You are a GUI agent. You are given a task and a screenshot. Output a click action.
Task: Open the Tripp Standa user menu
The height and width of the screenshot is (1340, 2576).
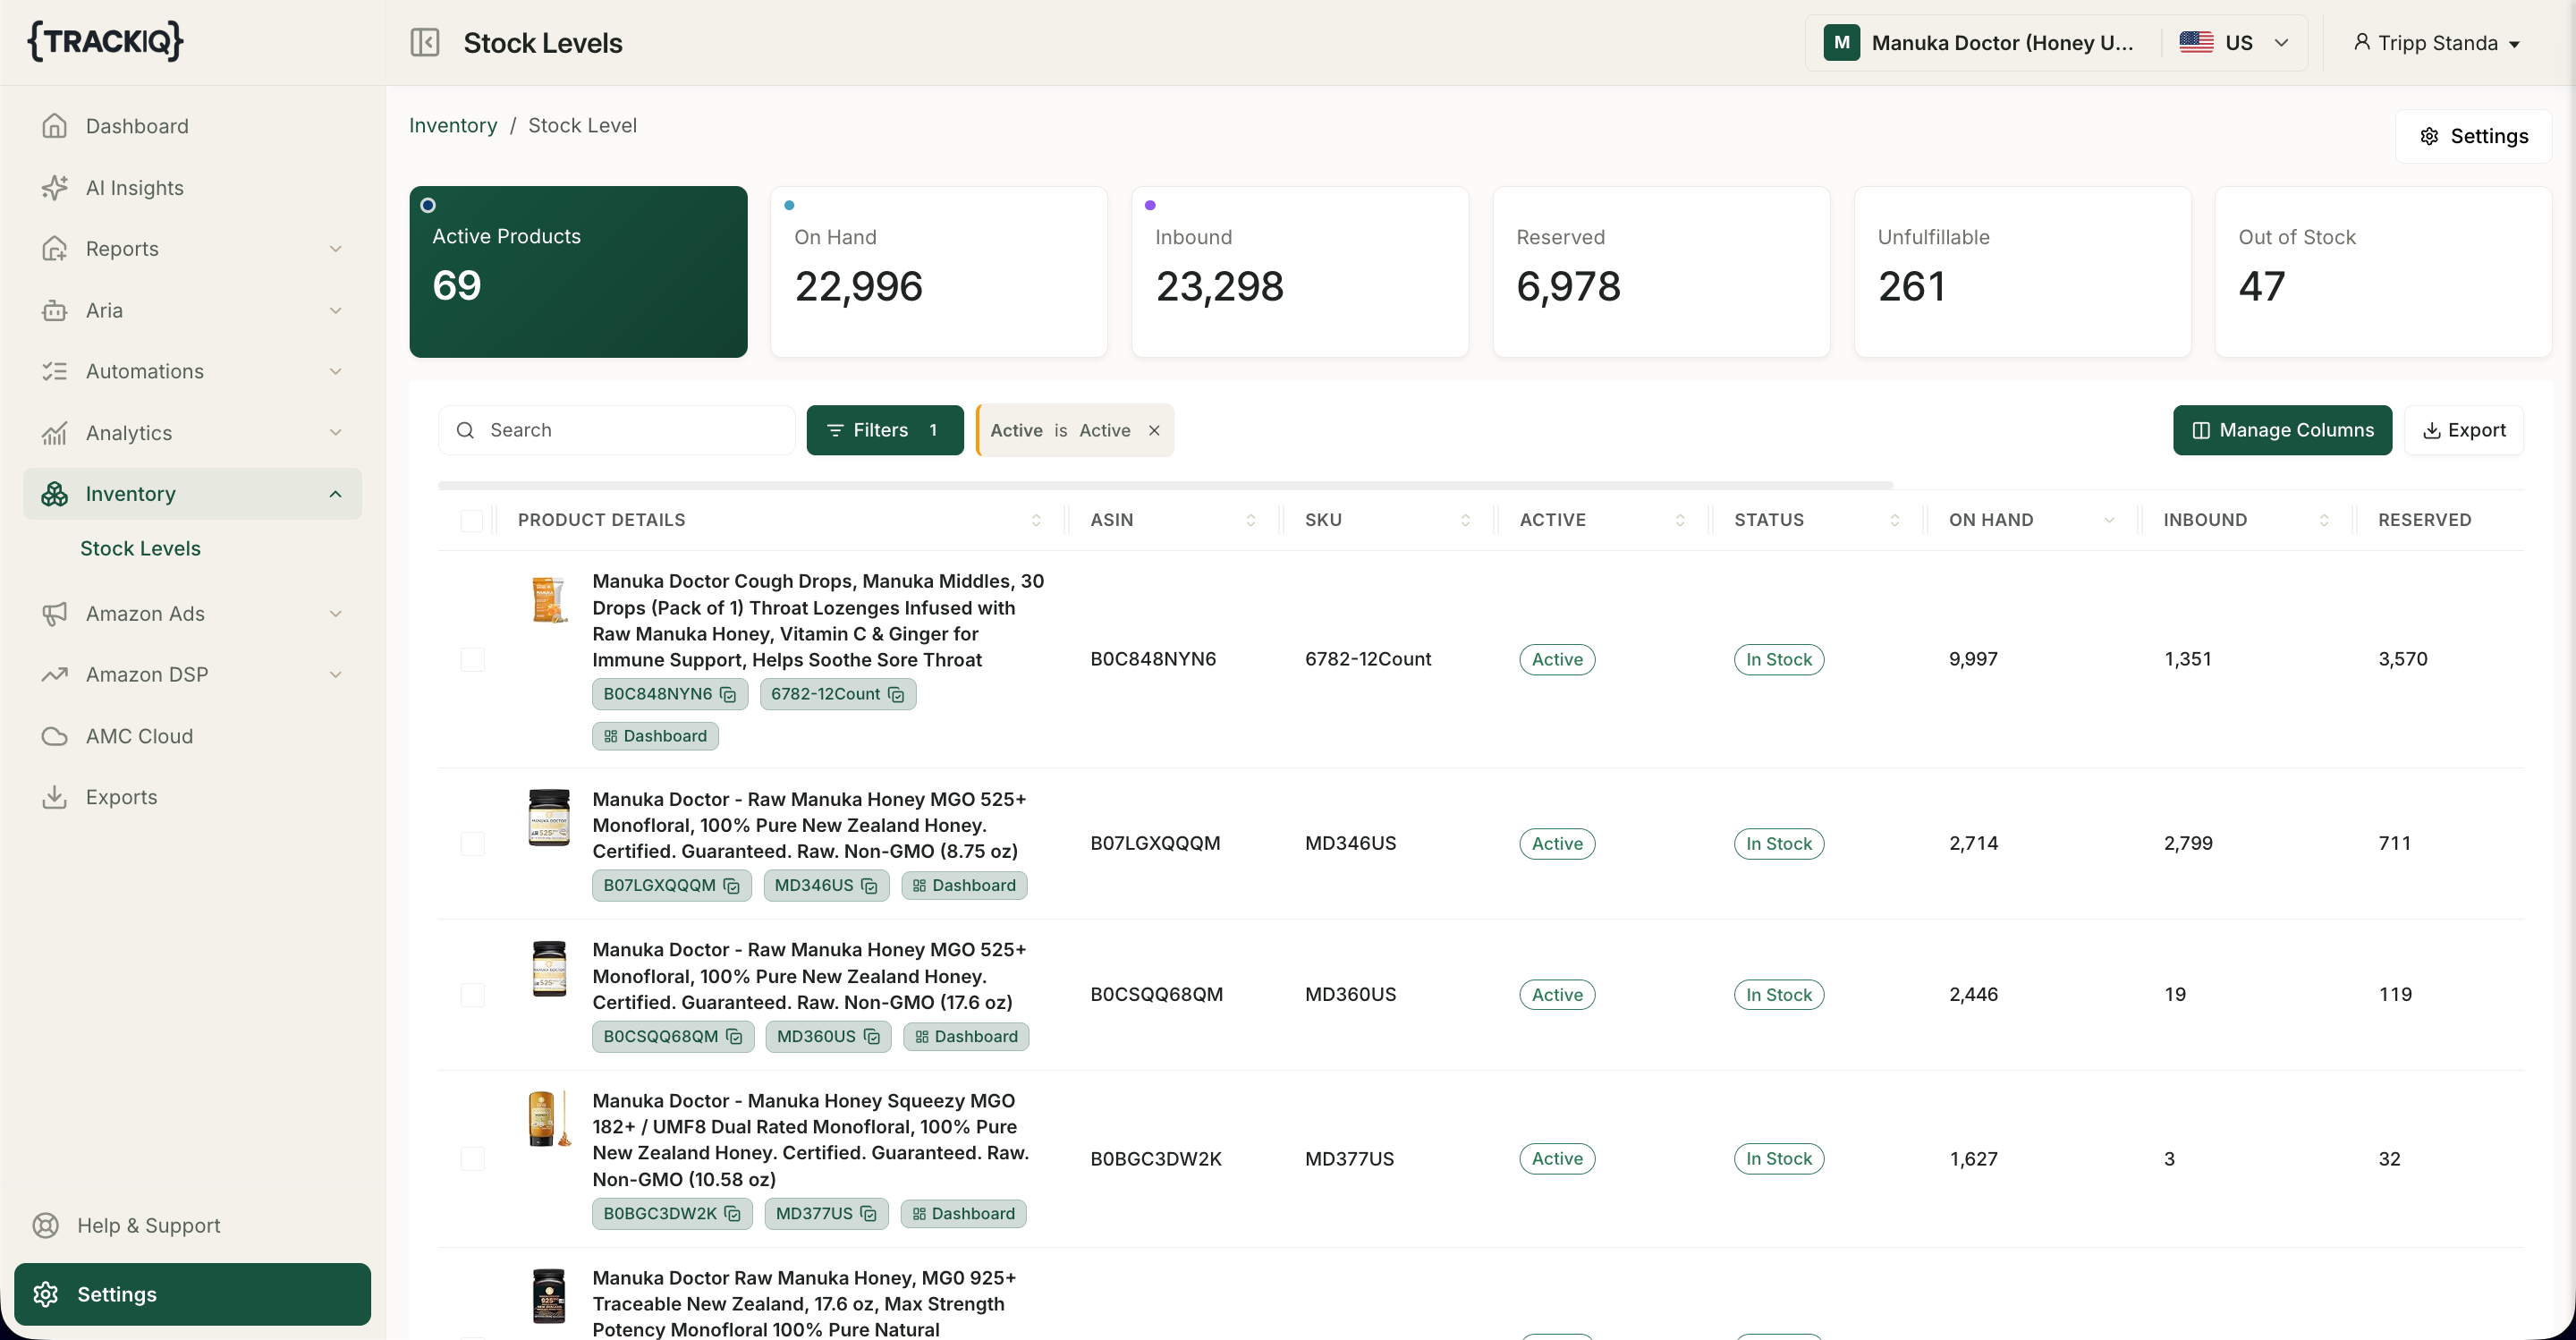coord(2436,43)
